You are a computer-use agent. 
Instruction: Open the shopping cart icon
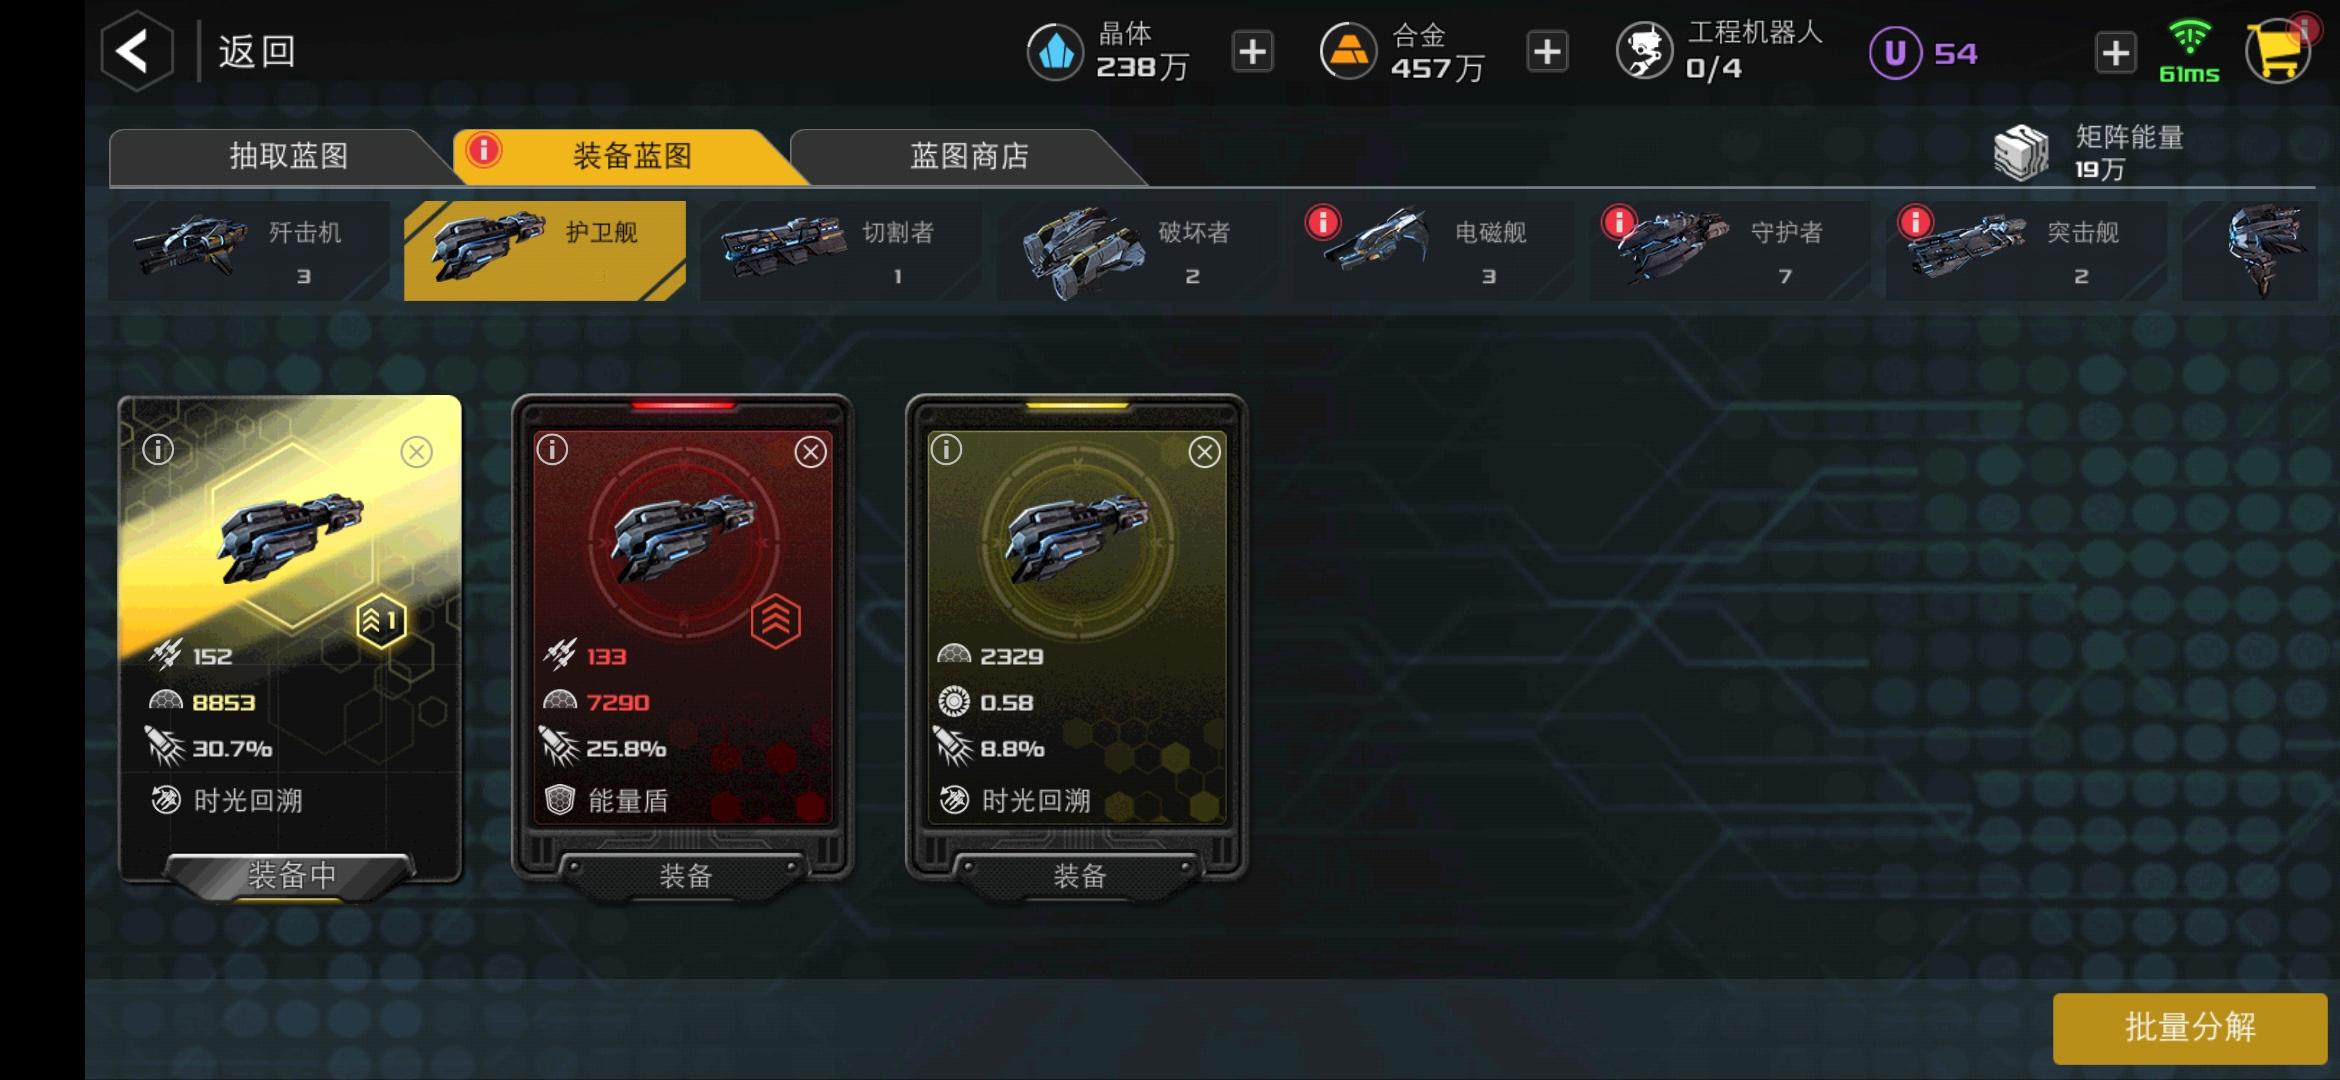[2278, 51]
